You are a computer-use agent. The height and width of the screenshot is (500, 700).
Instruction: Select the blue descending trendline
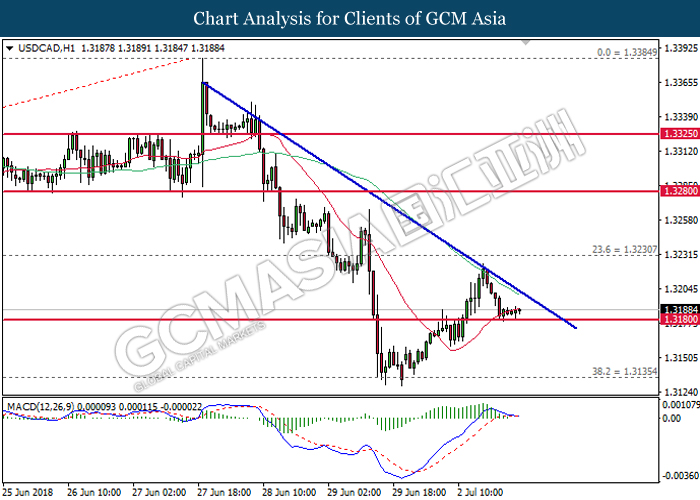(389, 205)
